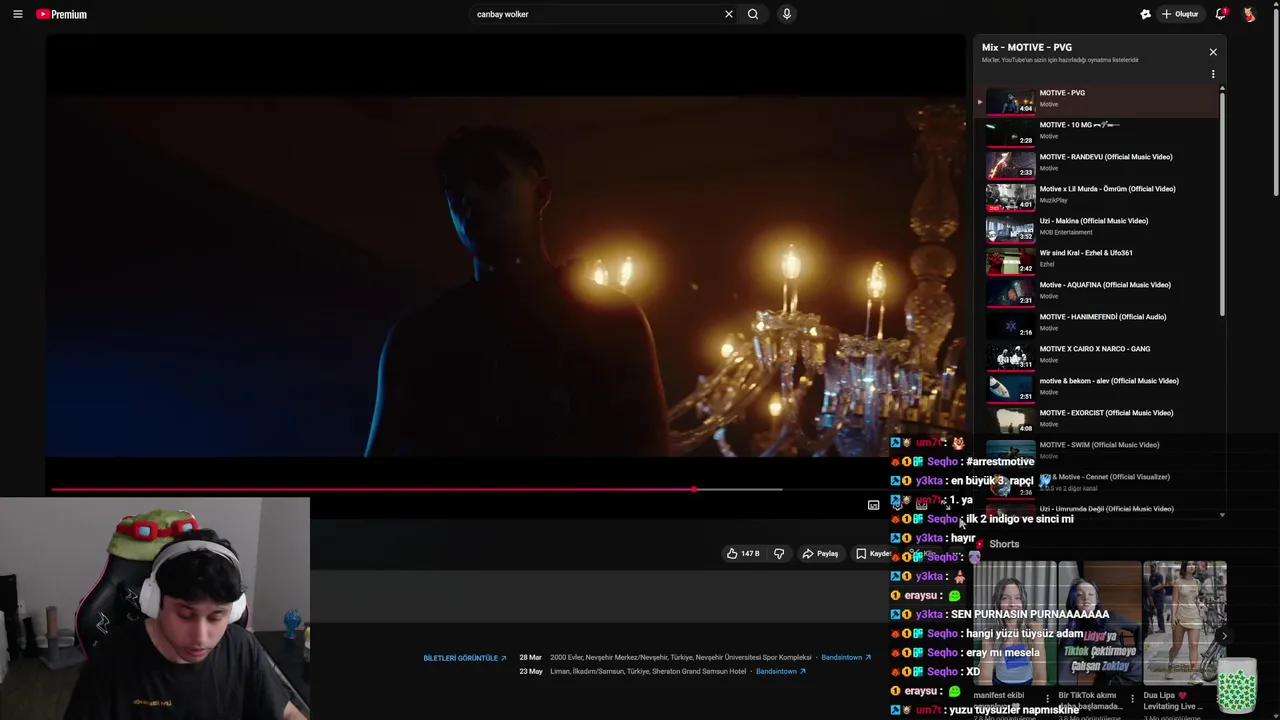Open account avatar menu
1280x720 pixels.
coord(1249,14)
